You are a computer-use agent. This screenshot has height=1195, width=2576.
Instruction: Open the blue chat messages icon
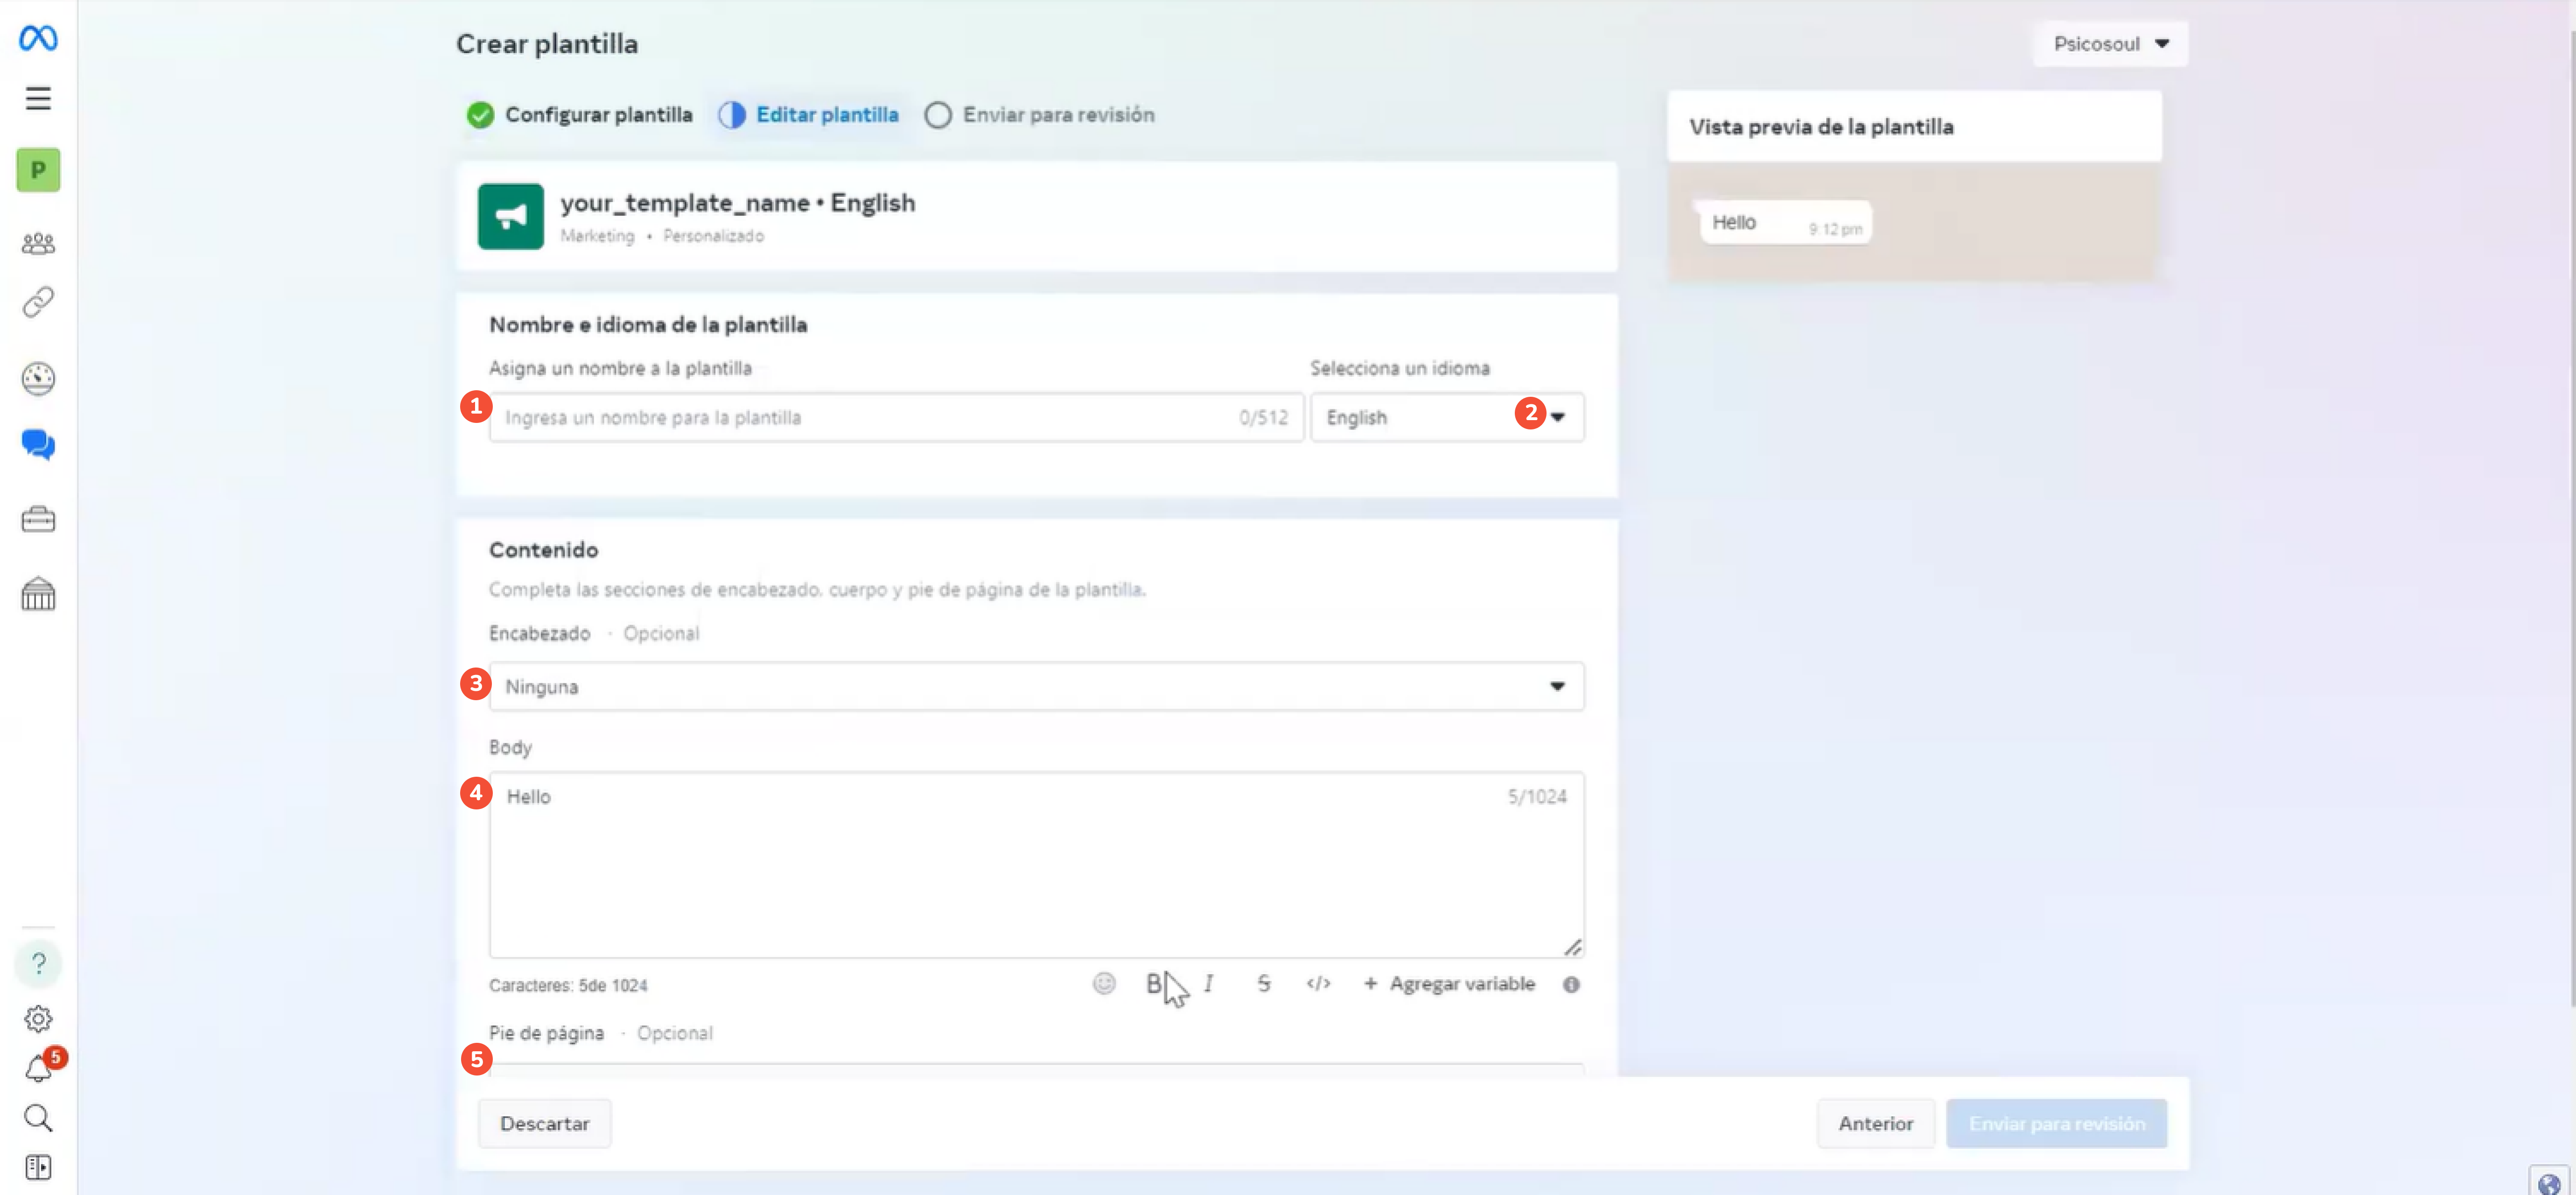(38, 444)
